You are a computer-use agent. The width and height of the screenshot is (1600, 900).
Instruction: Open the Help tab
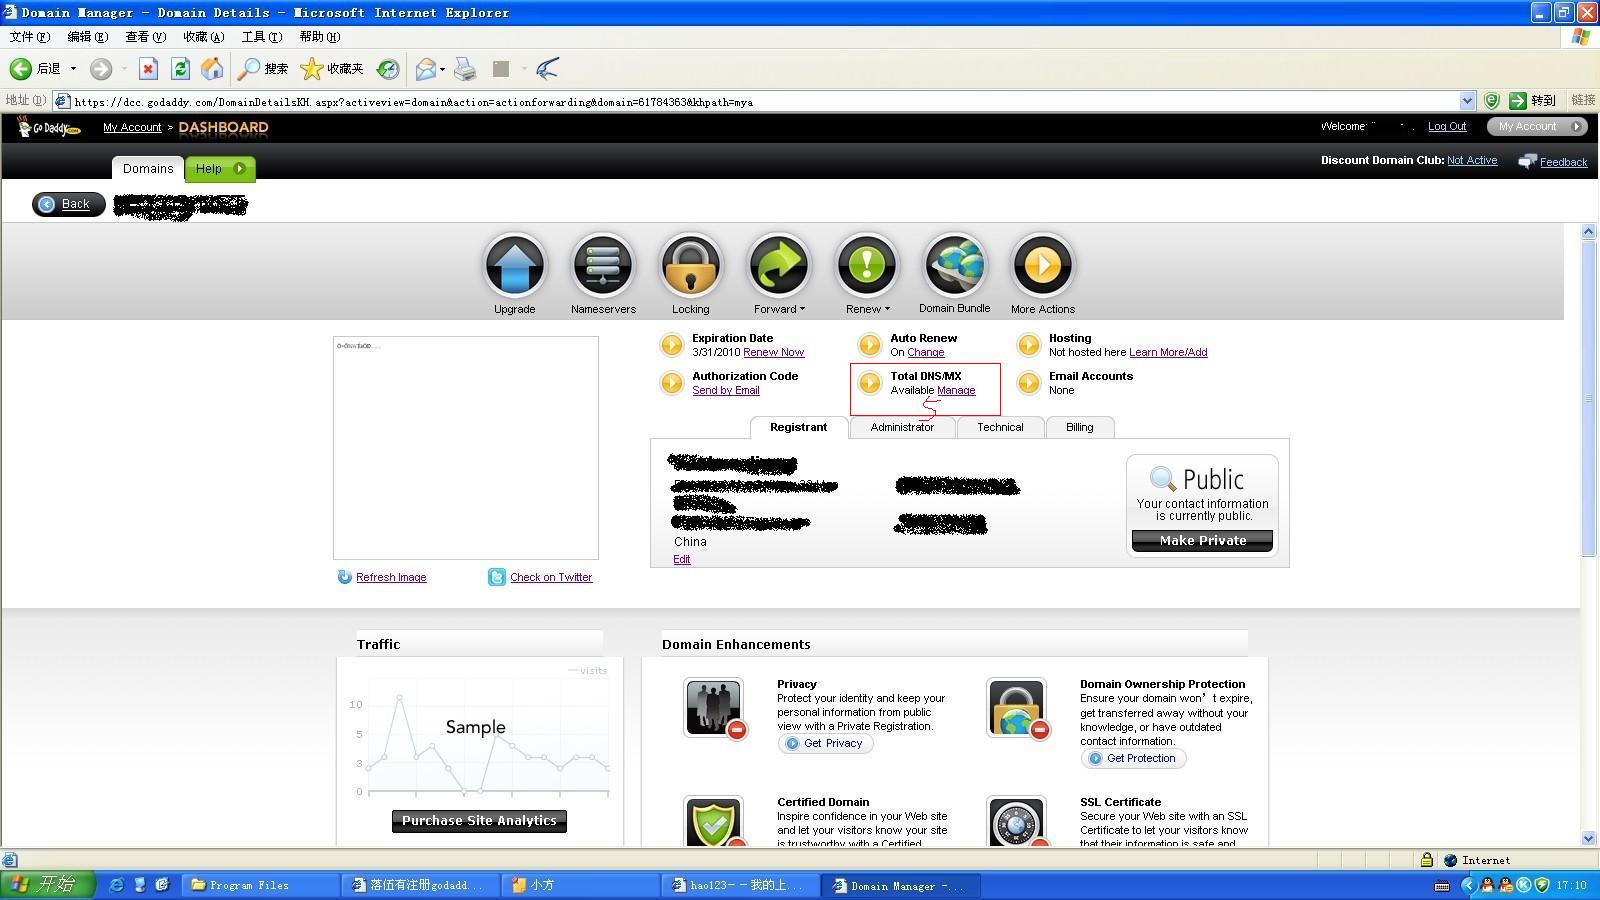220,169
